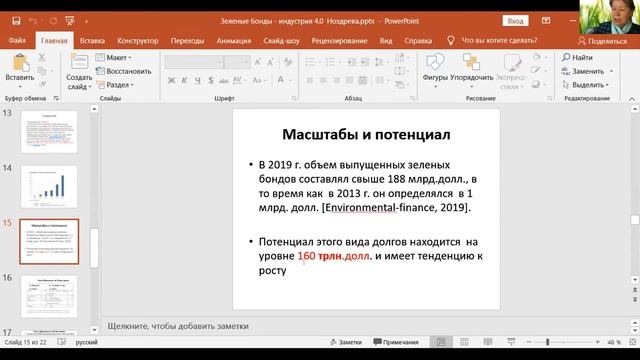Switch to the Слайд-шоу tab
The width and height of the screenshot is (640, 360).
point(281,41)
